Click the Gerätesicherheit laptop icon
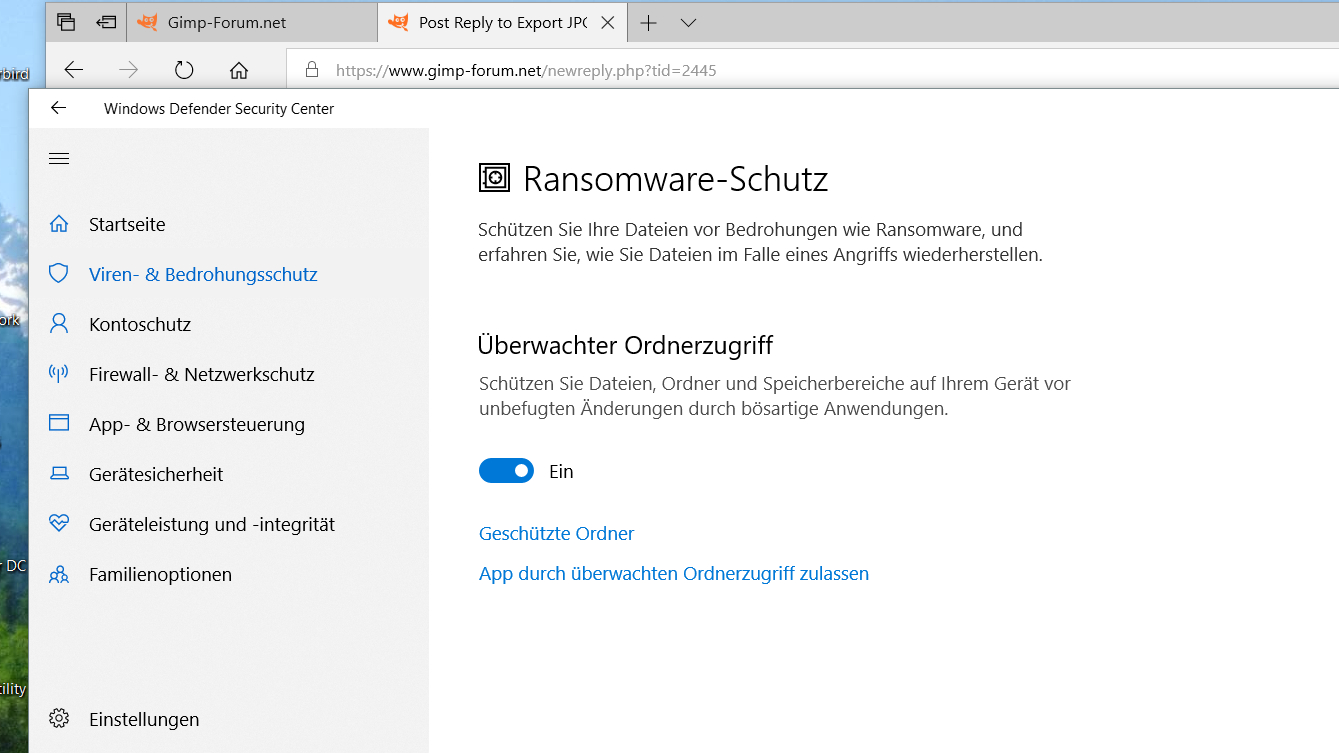 click(59, 474)
